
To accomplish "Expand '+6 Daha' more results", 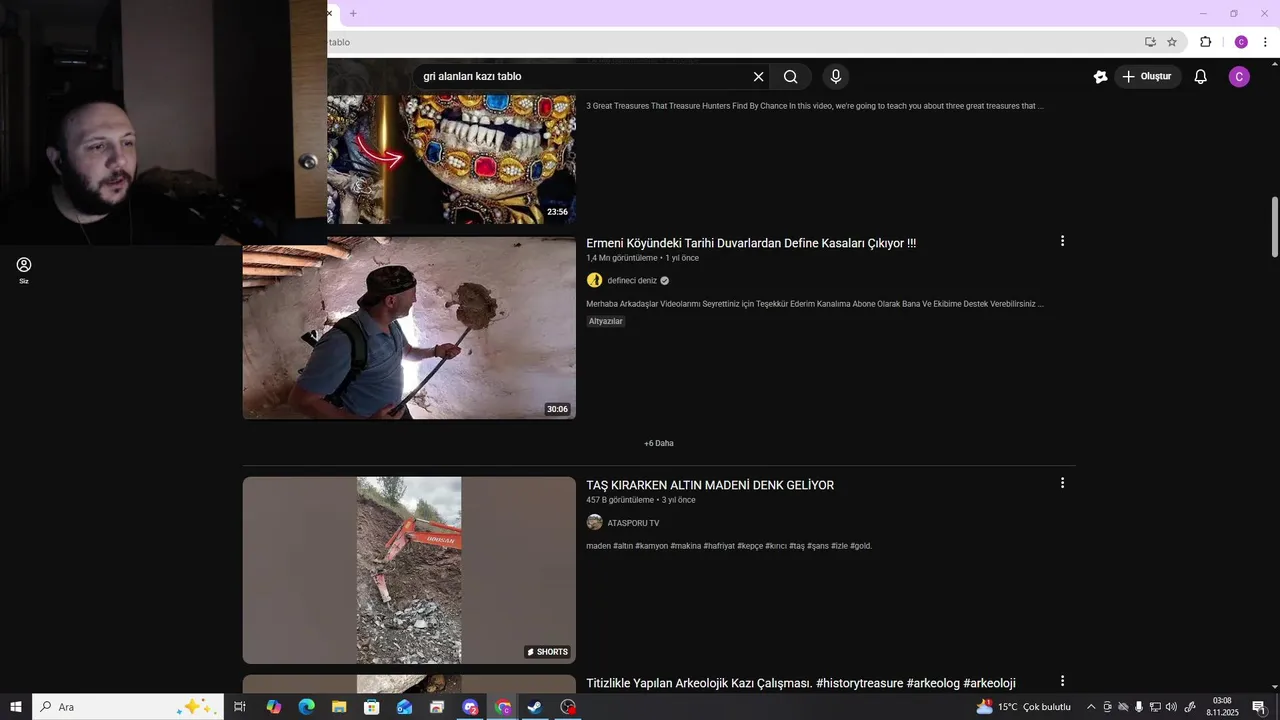I will pyautogui.click(x=659, y=443).
